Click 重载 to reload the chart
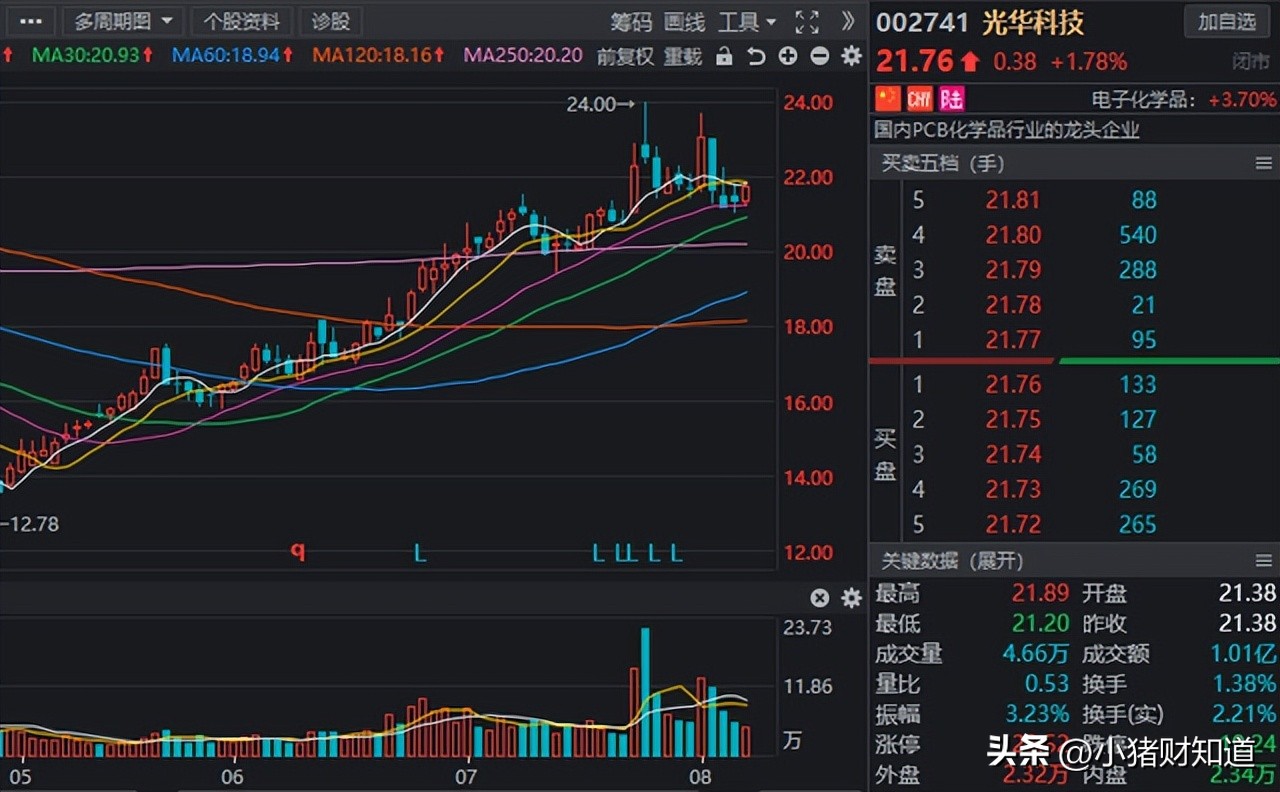This screenshot has width=1280, height=792. pyautogui.click(x=683, y=57)
